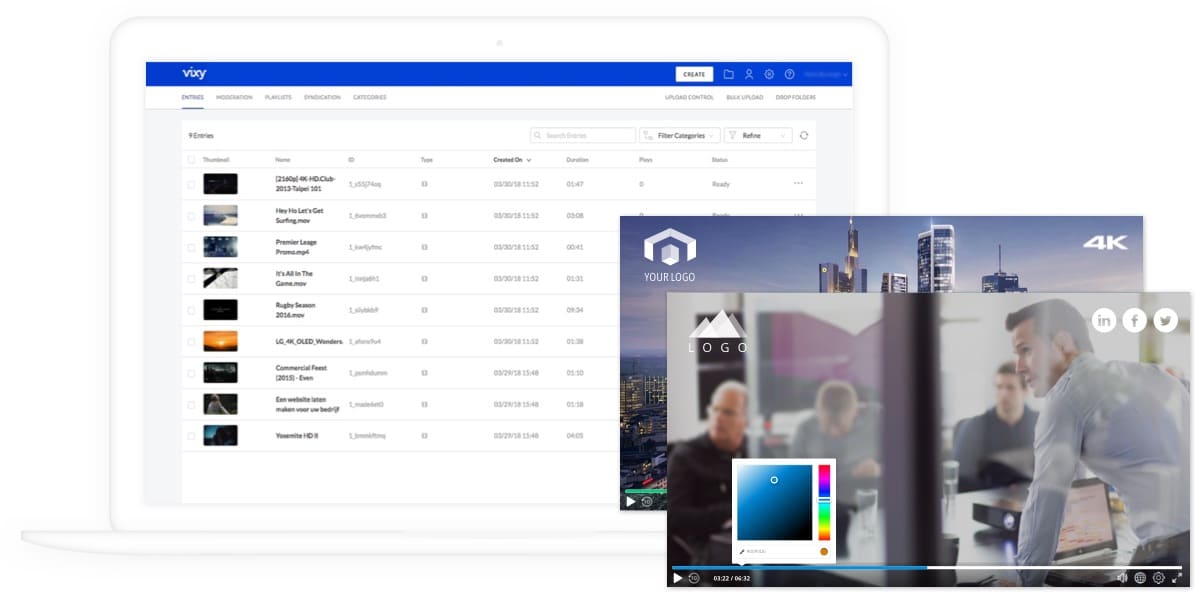Open the settings gear in the top navigation
The image size is (1196, 593).
coord(770,74)
